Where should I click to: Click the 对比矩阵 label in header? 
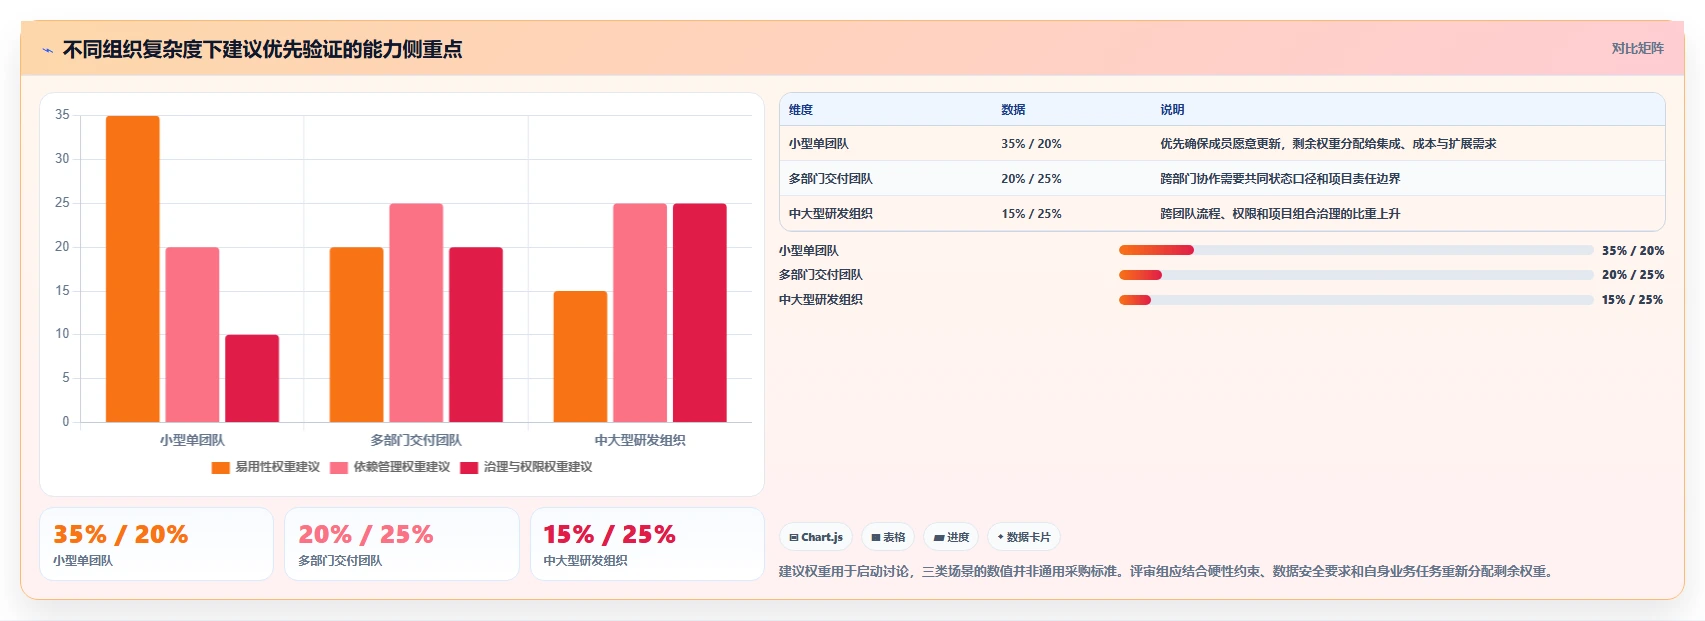pyautogui.click(x=1637, y=48)
